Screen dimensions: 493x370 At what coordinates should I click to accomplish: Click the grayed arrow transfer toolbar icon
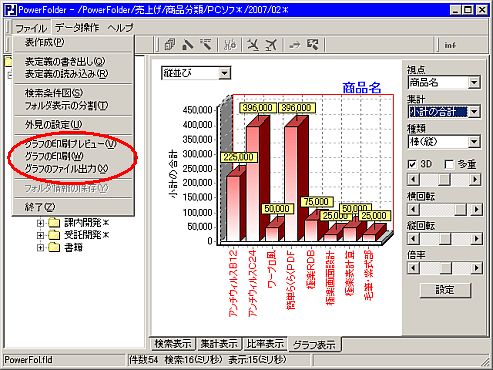coord(294,45)
